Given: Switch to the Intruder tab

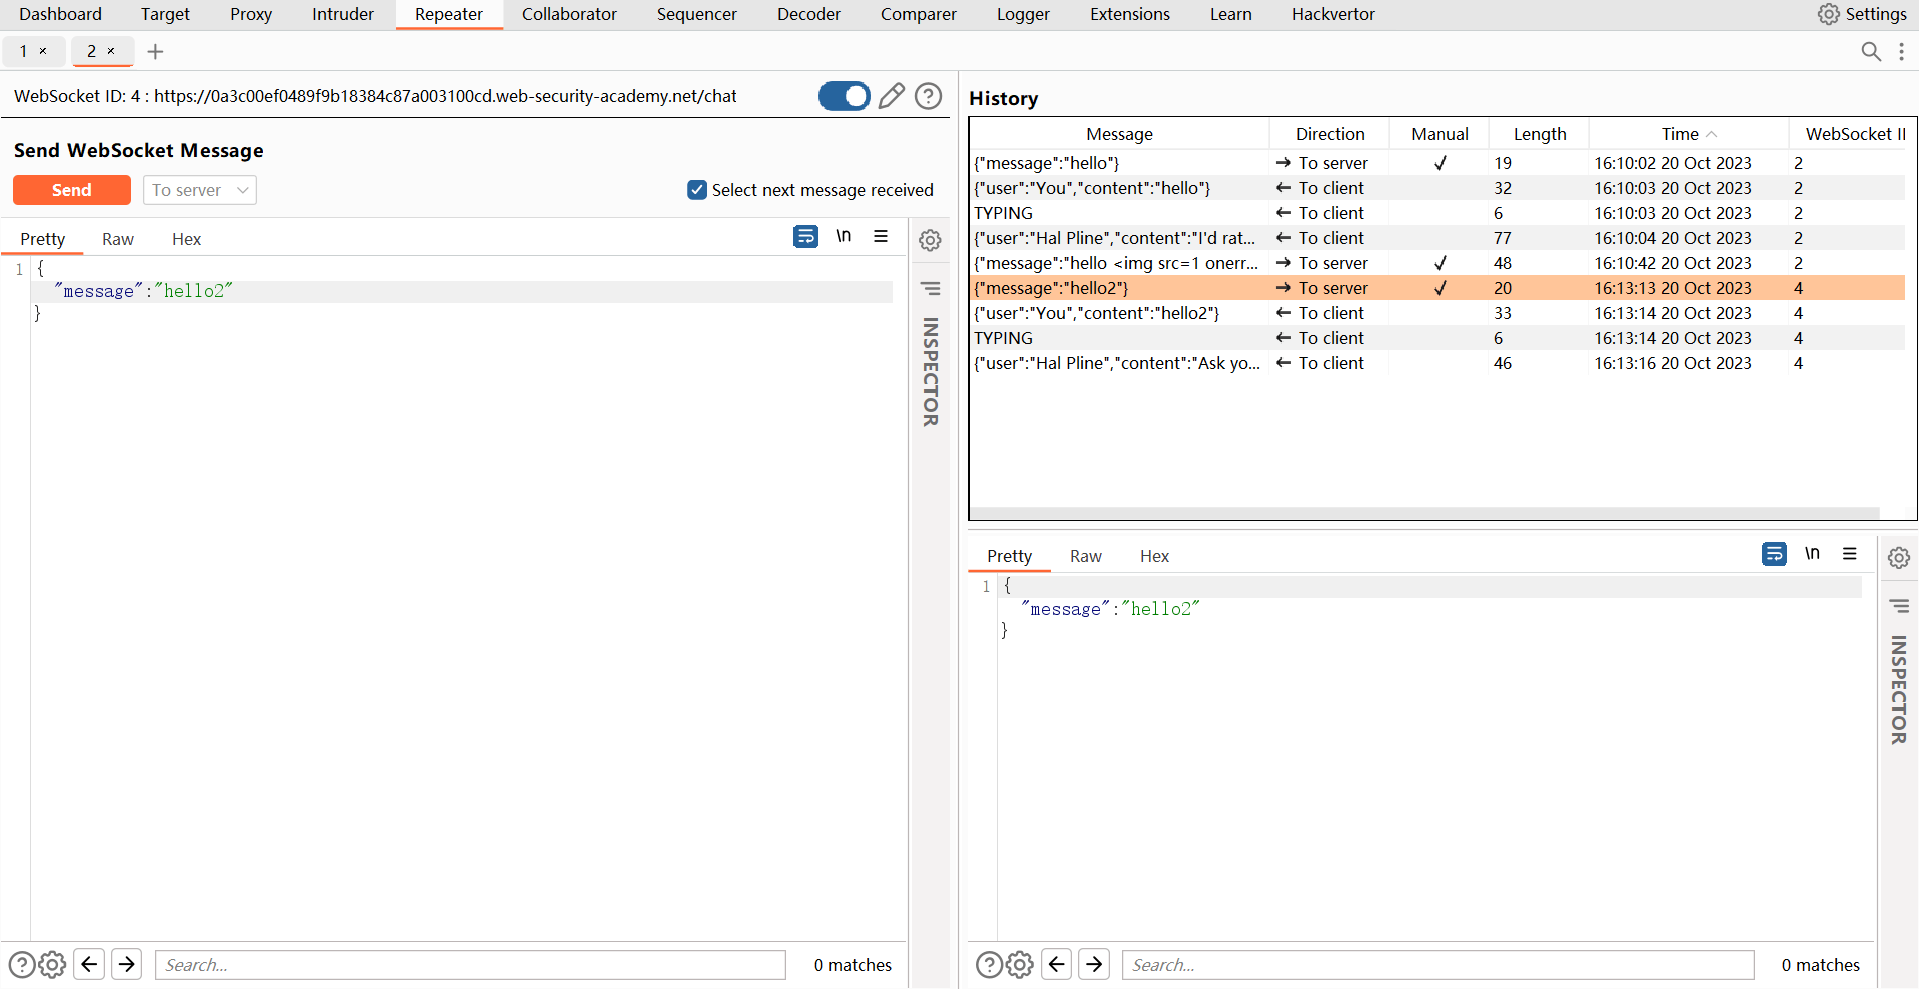Looking at the screenshot, I should coord(342,14).
